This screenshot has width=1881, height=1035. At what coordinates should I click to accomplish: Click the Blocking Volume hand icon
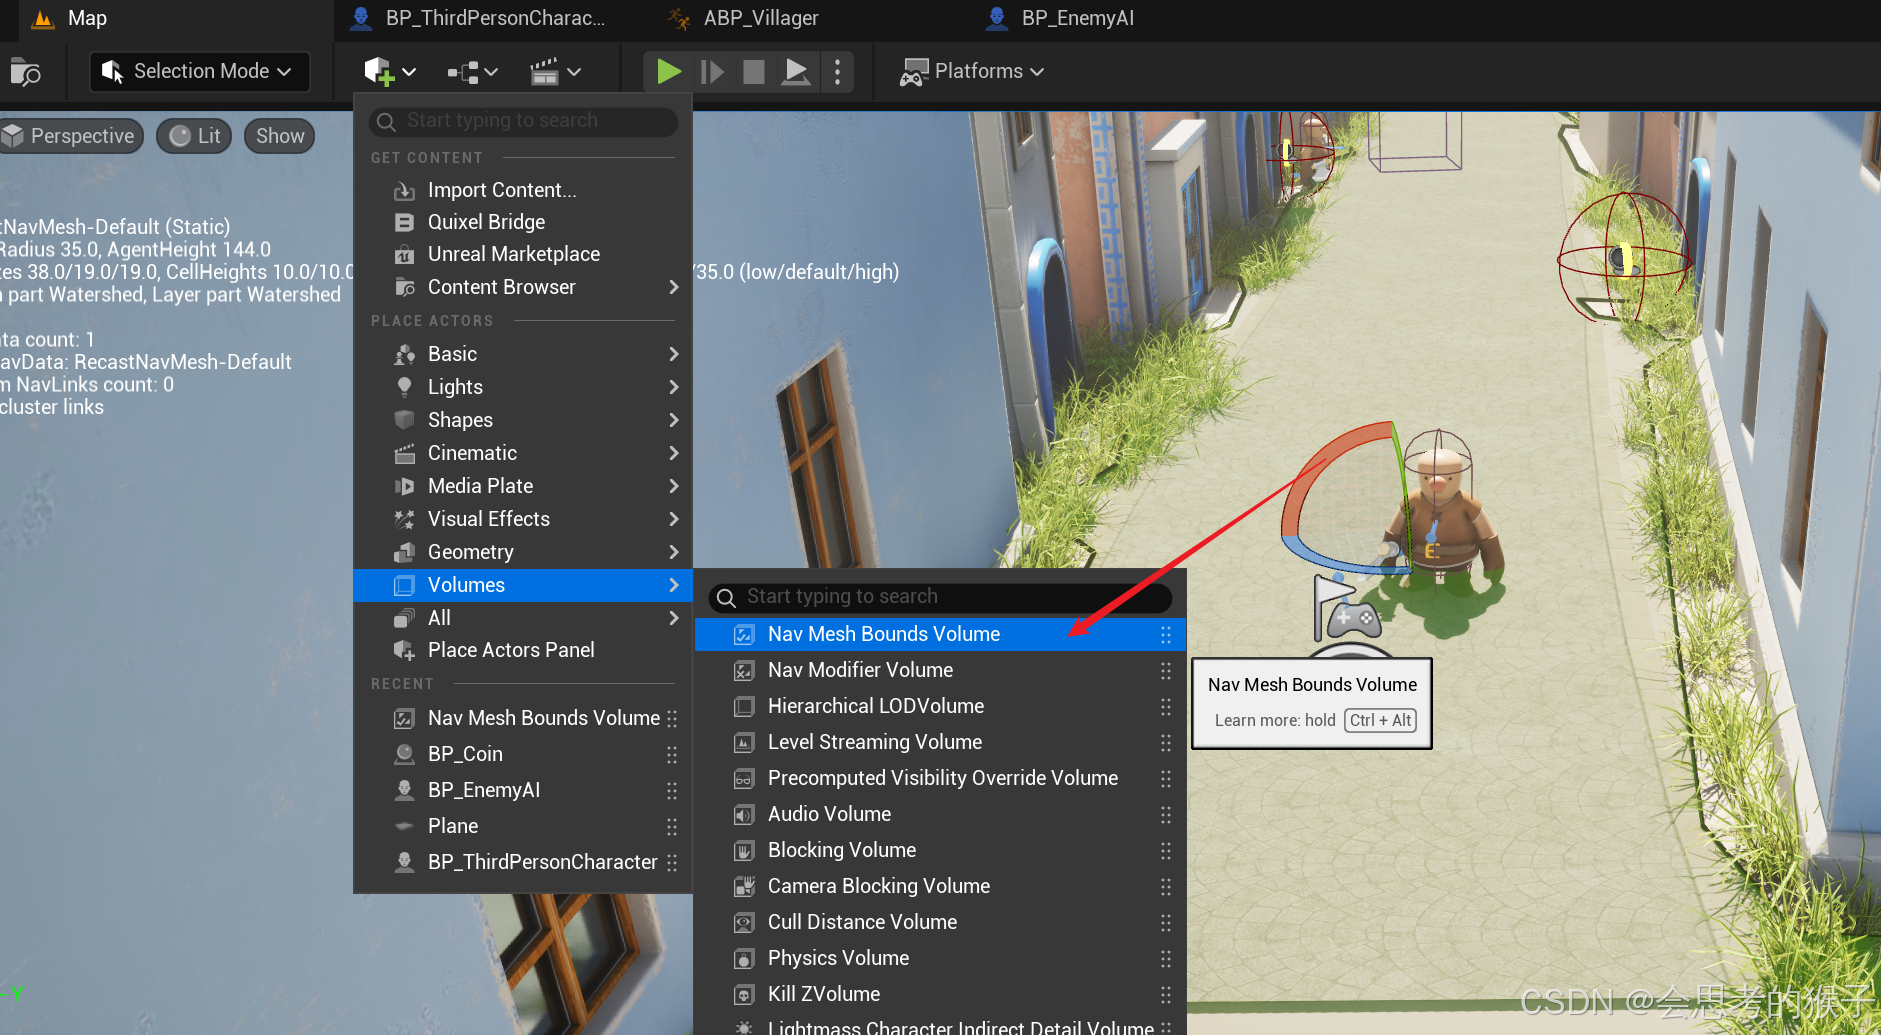(744, 850)
